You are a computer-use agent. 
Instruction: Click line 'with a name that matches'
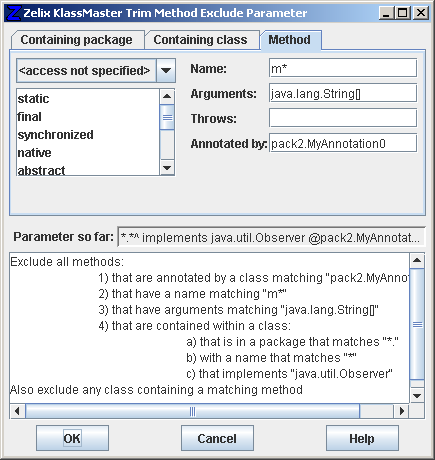pyautogui.click(x=271, y=358)
